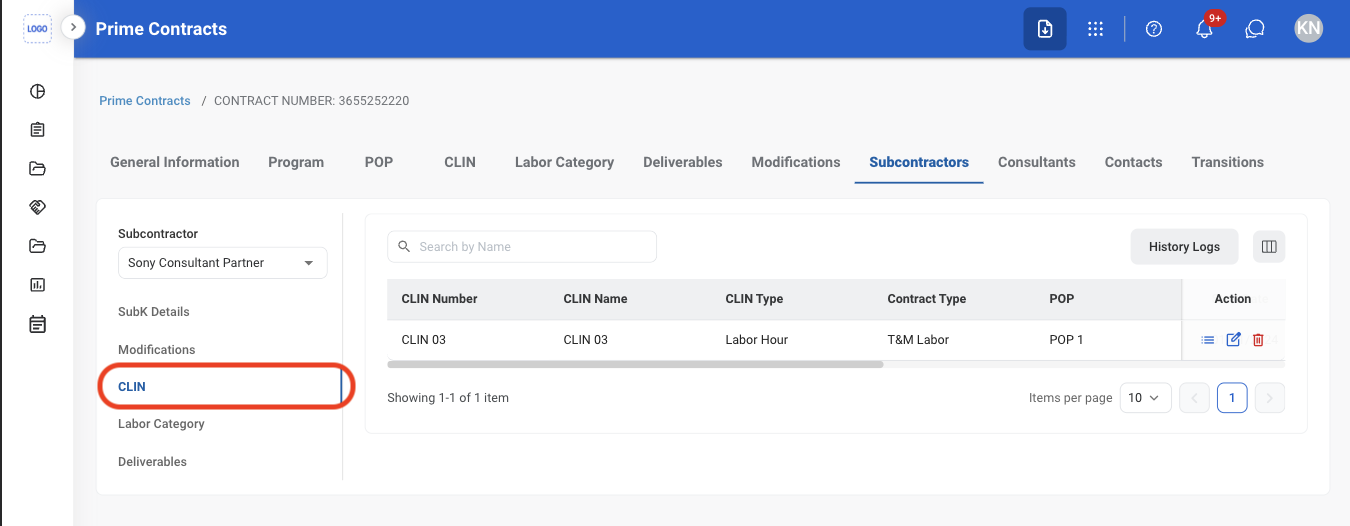Edit the CLIN 03 row
This screenshot has height=526, width=1350.
1233,340
